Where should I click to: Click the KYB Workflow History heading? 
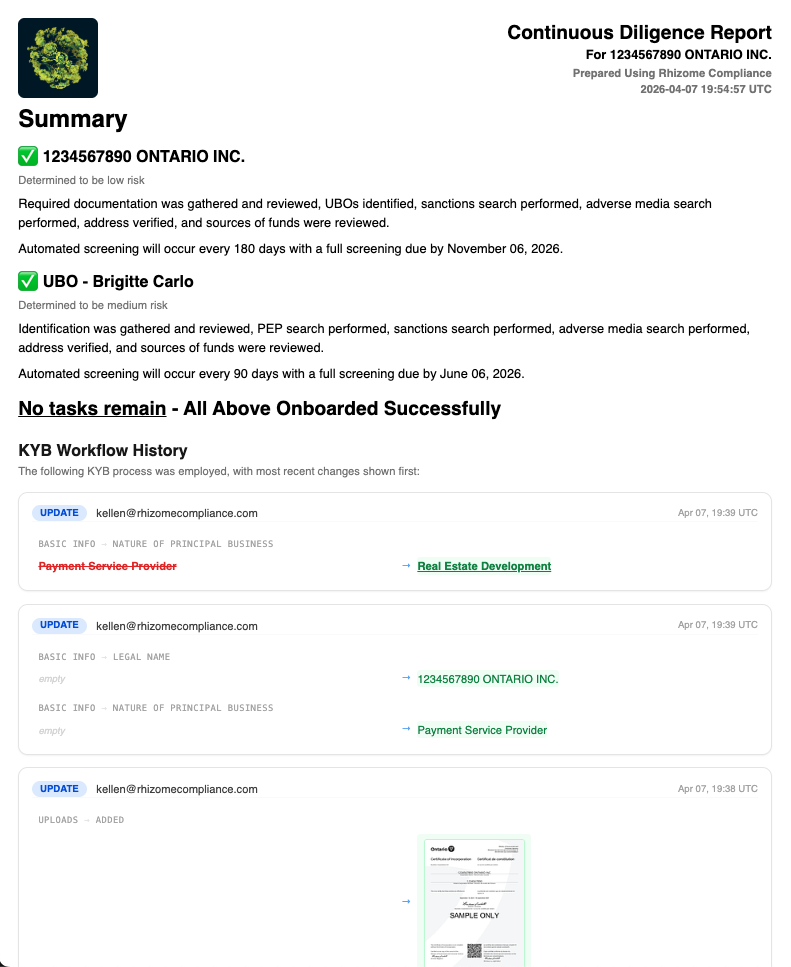tap(103, 450)
